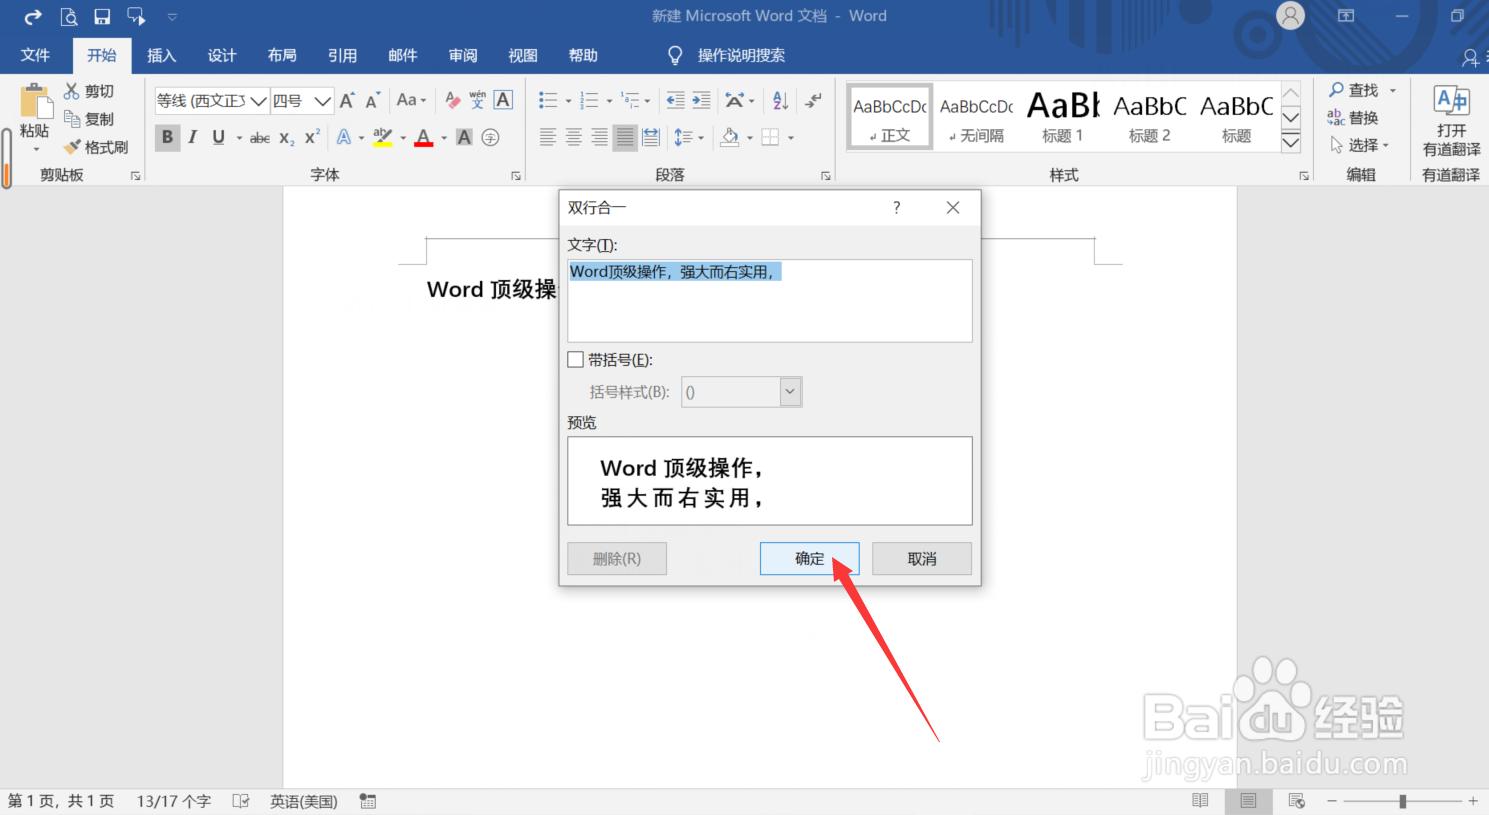Click 打开有道翻译 button

coord(1451,121)
